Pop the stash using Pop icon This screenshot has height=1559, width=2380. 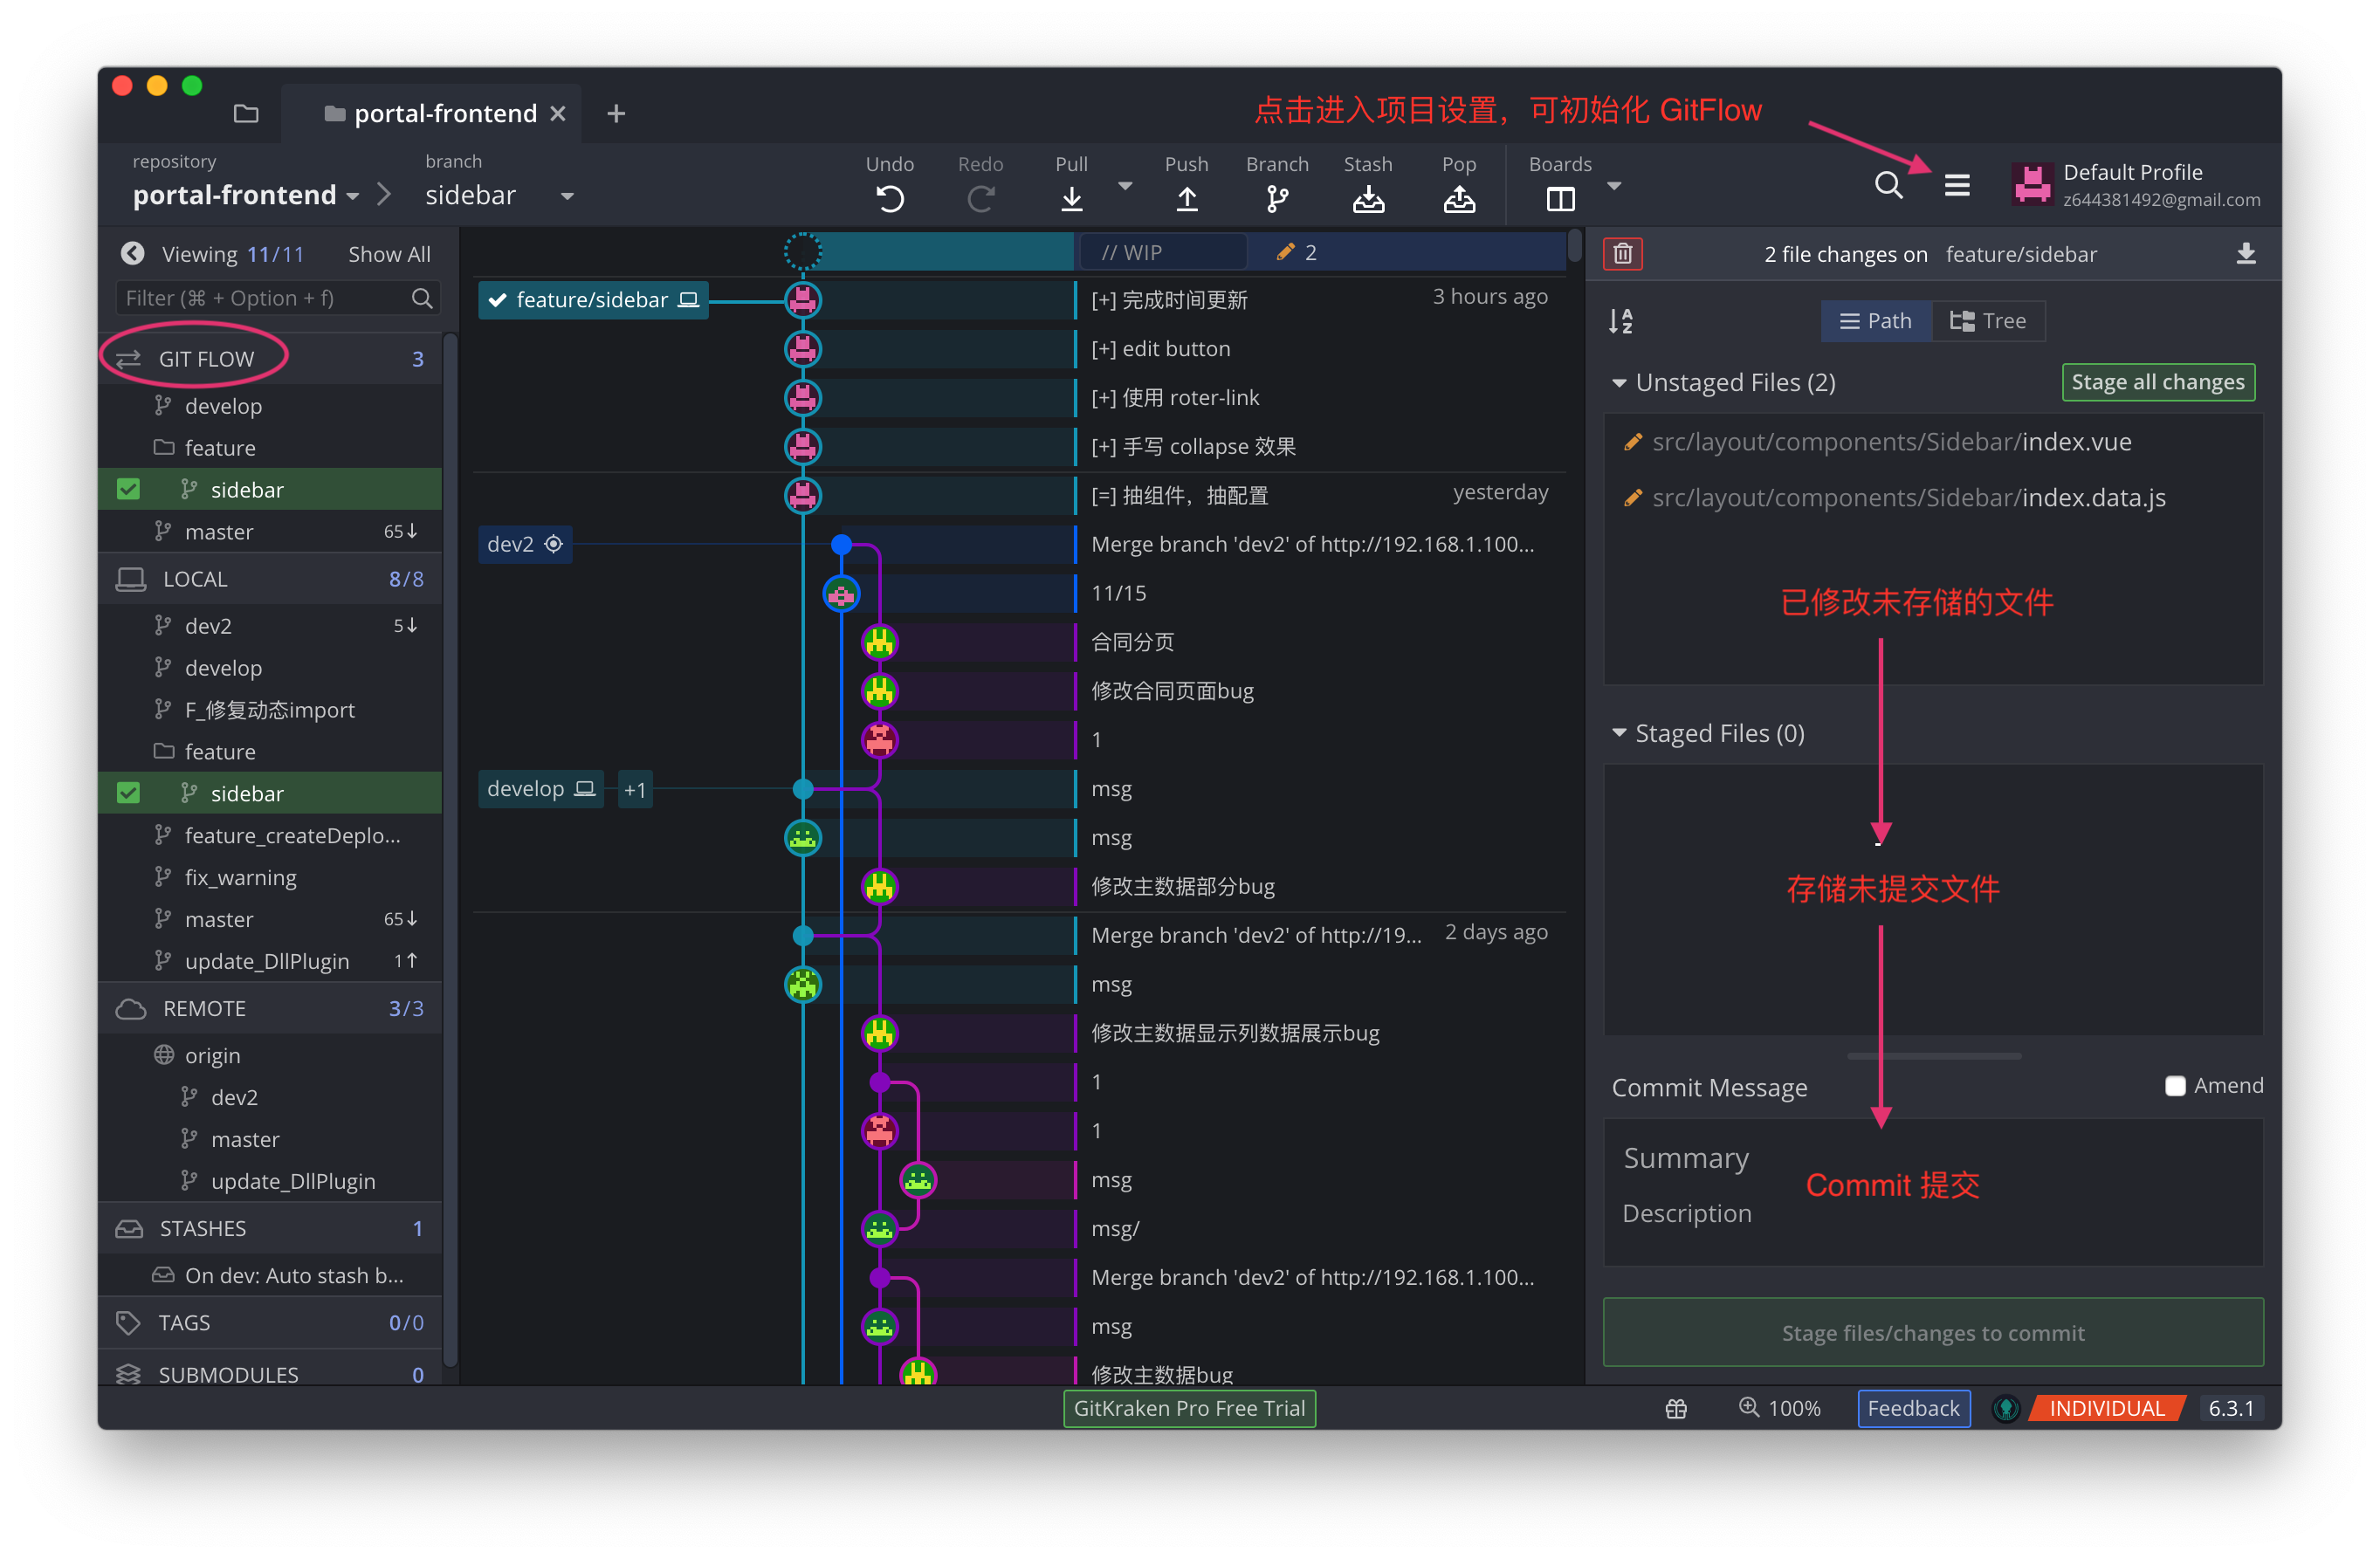(x=1458, y=199)
